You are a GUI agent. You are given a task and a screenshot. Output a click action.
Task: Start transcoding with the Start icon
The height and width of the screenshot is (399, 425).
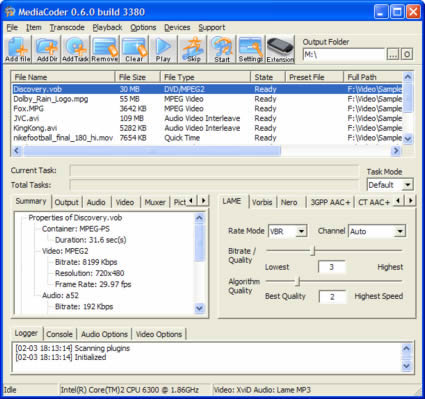[x=222, y=49]
